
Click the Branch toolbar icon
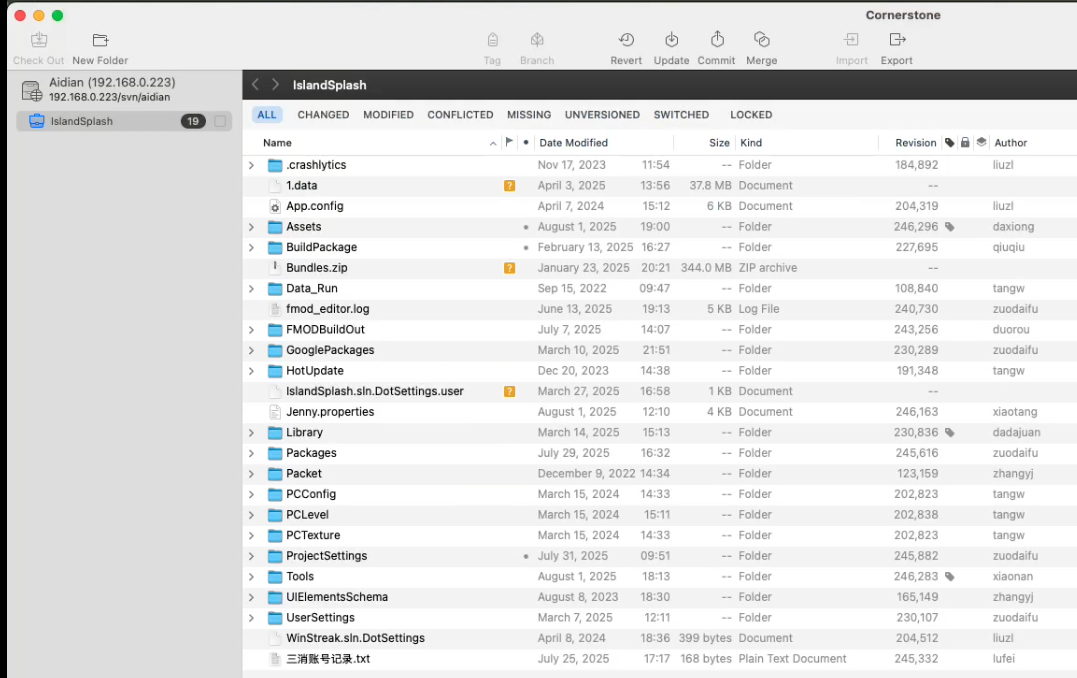click(537, 40)
